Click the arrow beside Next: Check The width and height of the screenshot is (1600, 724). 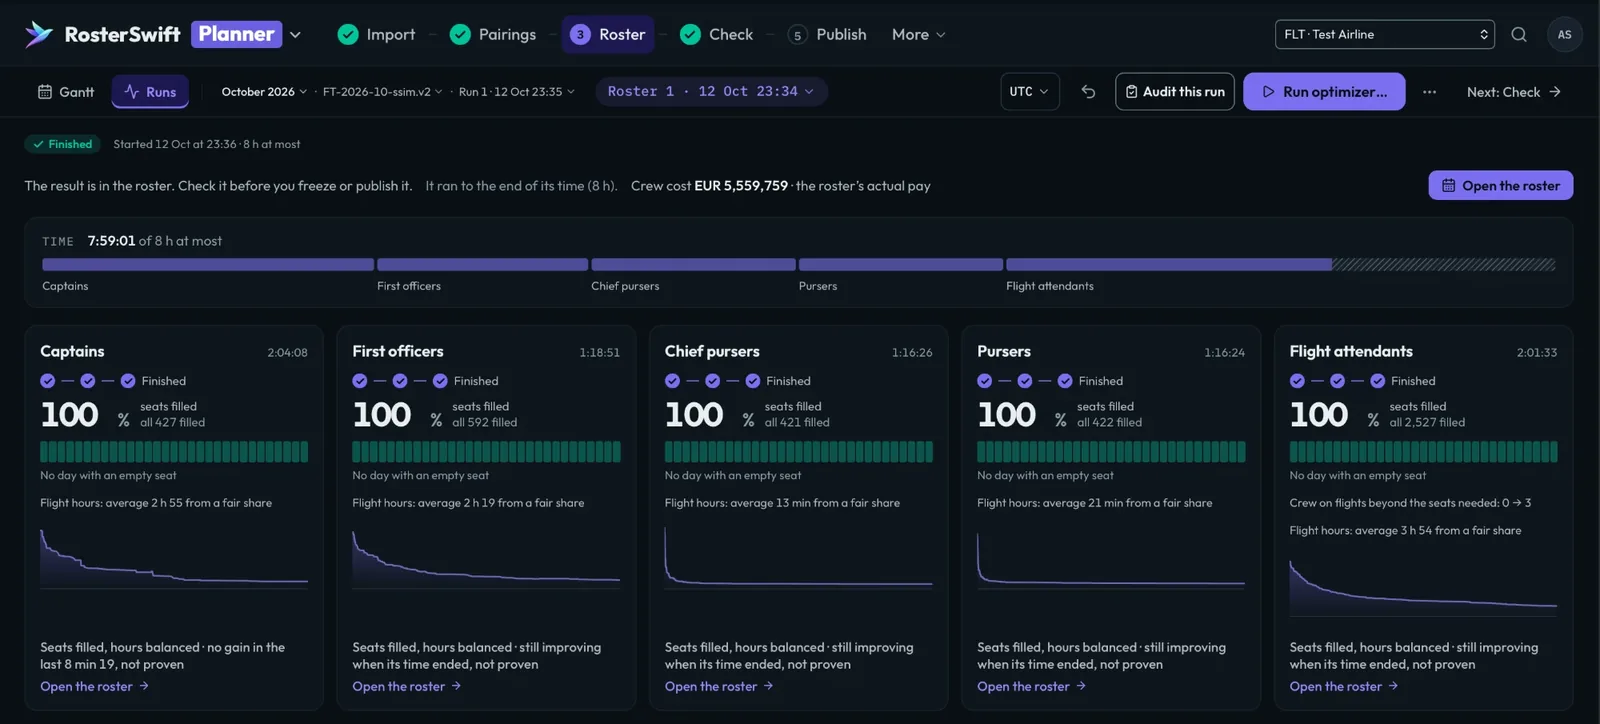click(1555, 92)
